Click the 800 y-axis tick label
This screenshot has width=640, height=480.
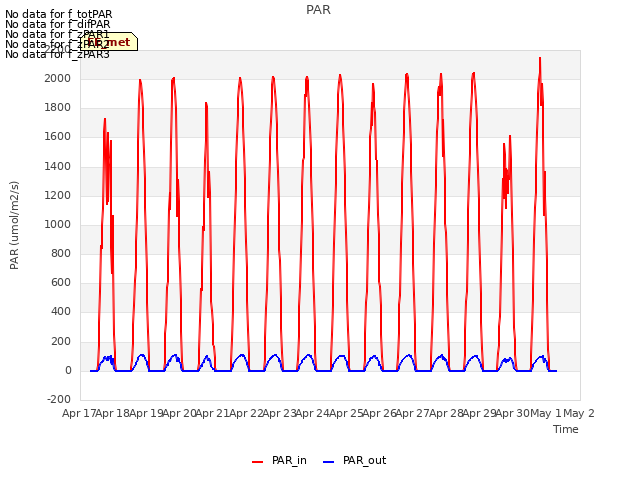(61, 254)
